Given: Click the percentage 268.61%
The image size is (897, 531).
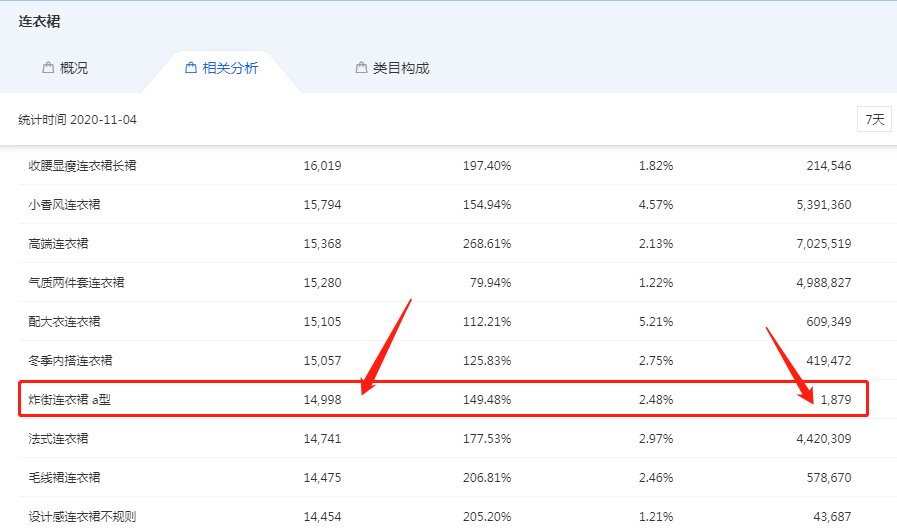Looking at the screenshot, I should pos(487,244).
